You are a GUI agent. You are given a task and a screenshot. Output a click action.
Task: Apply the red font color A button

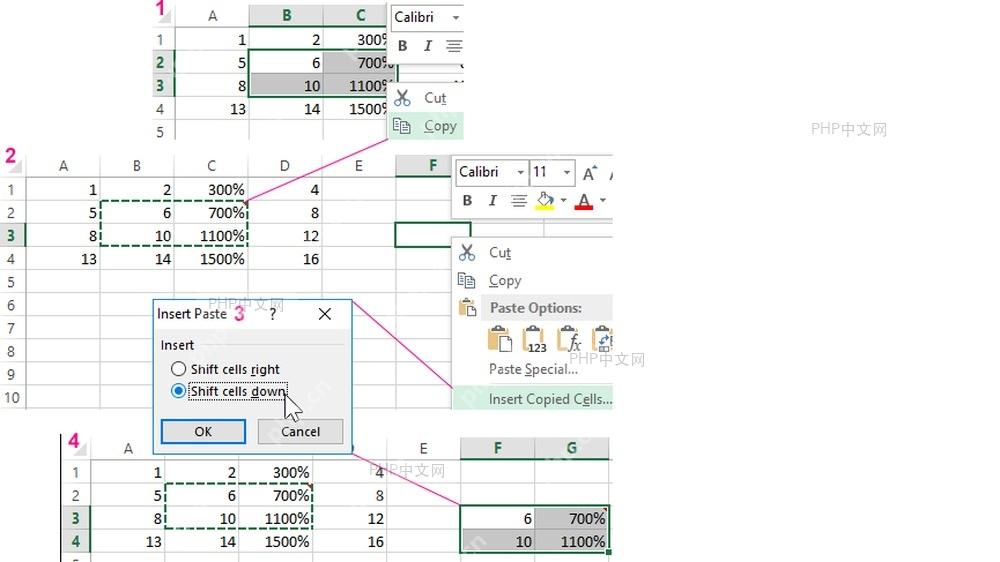(584, 201)
